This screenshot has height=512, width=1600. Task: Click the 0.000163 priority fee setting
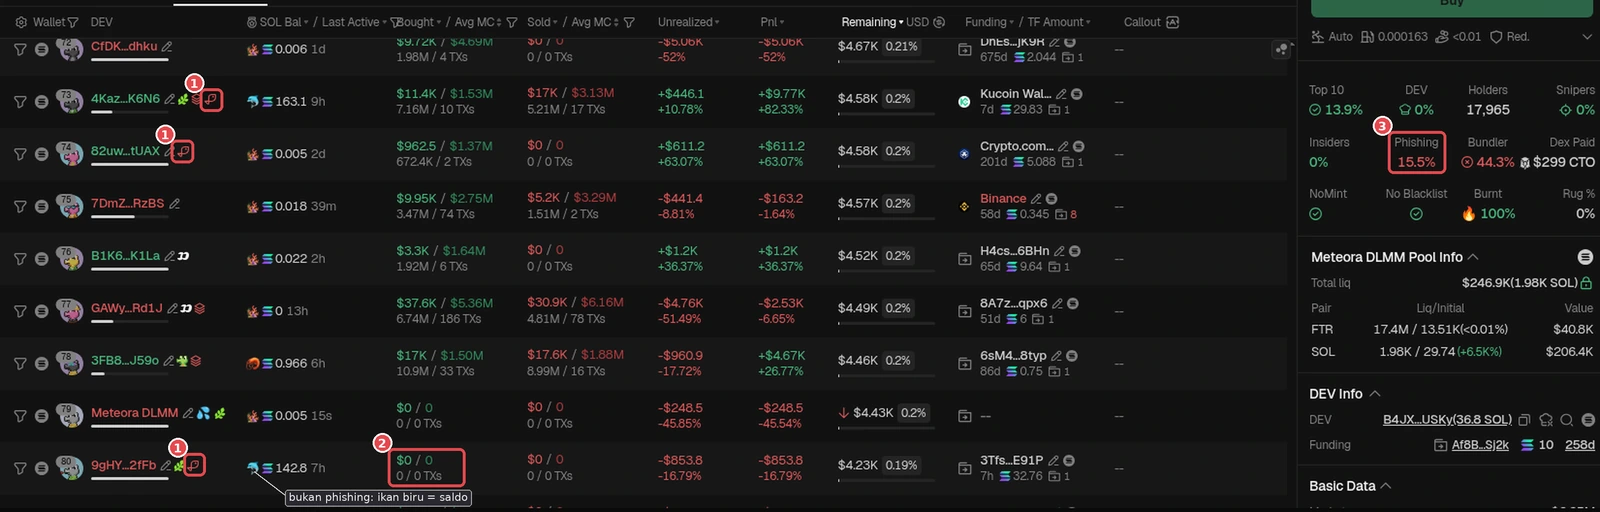(1394, 37)
